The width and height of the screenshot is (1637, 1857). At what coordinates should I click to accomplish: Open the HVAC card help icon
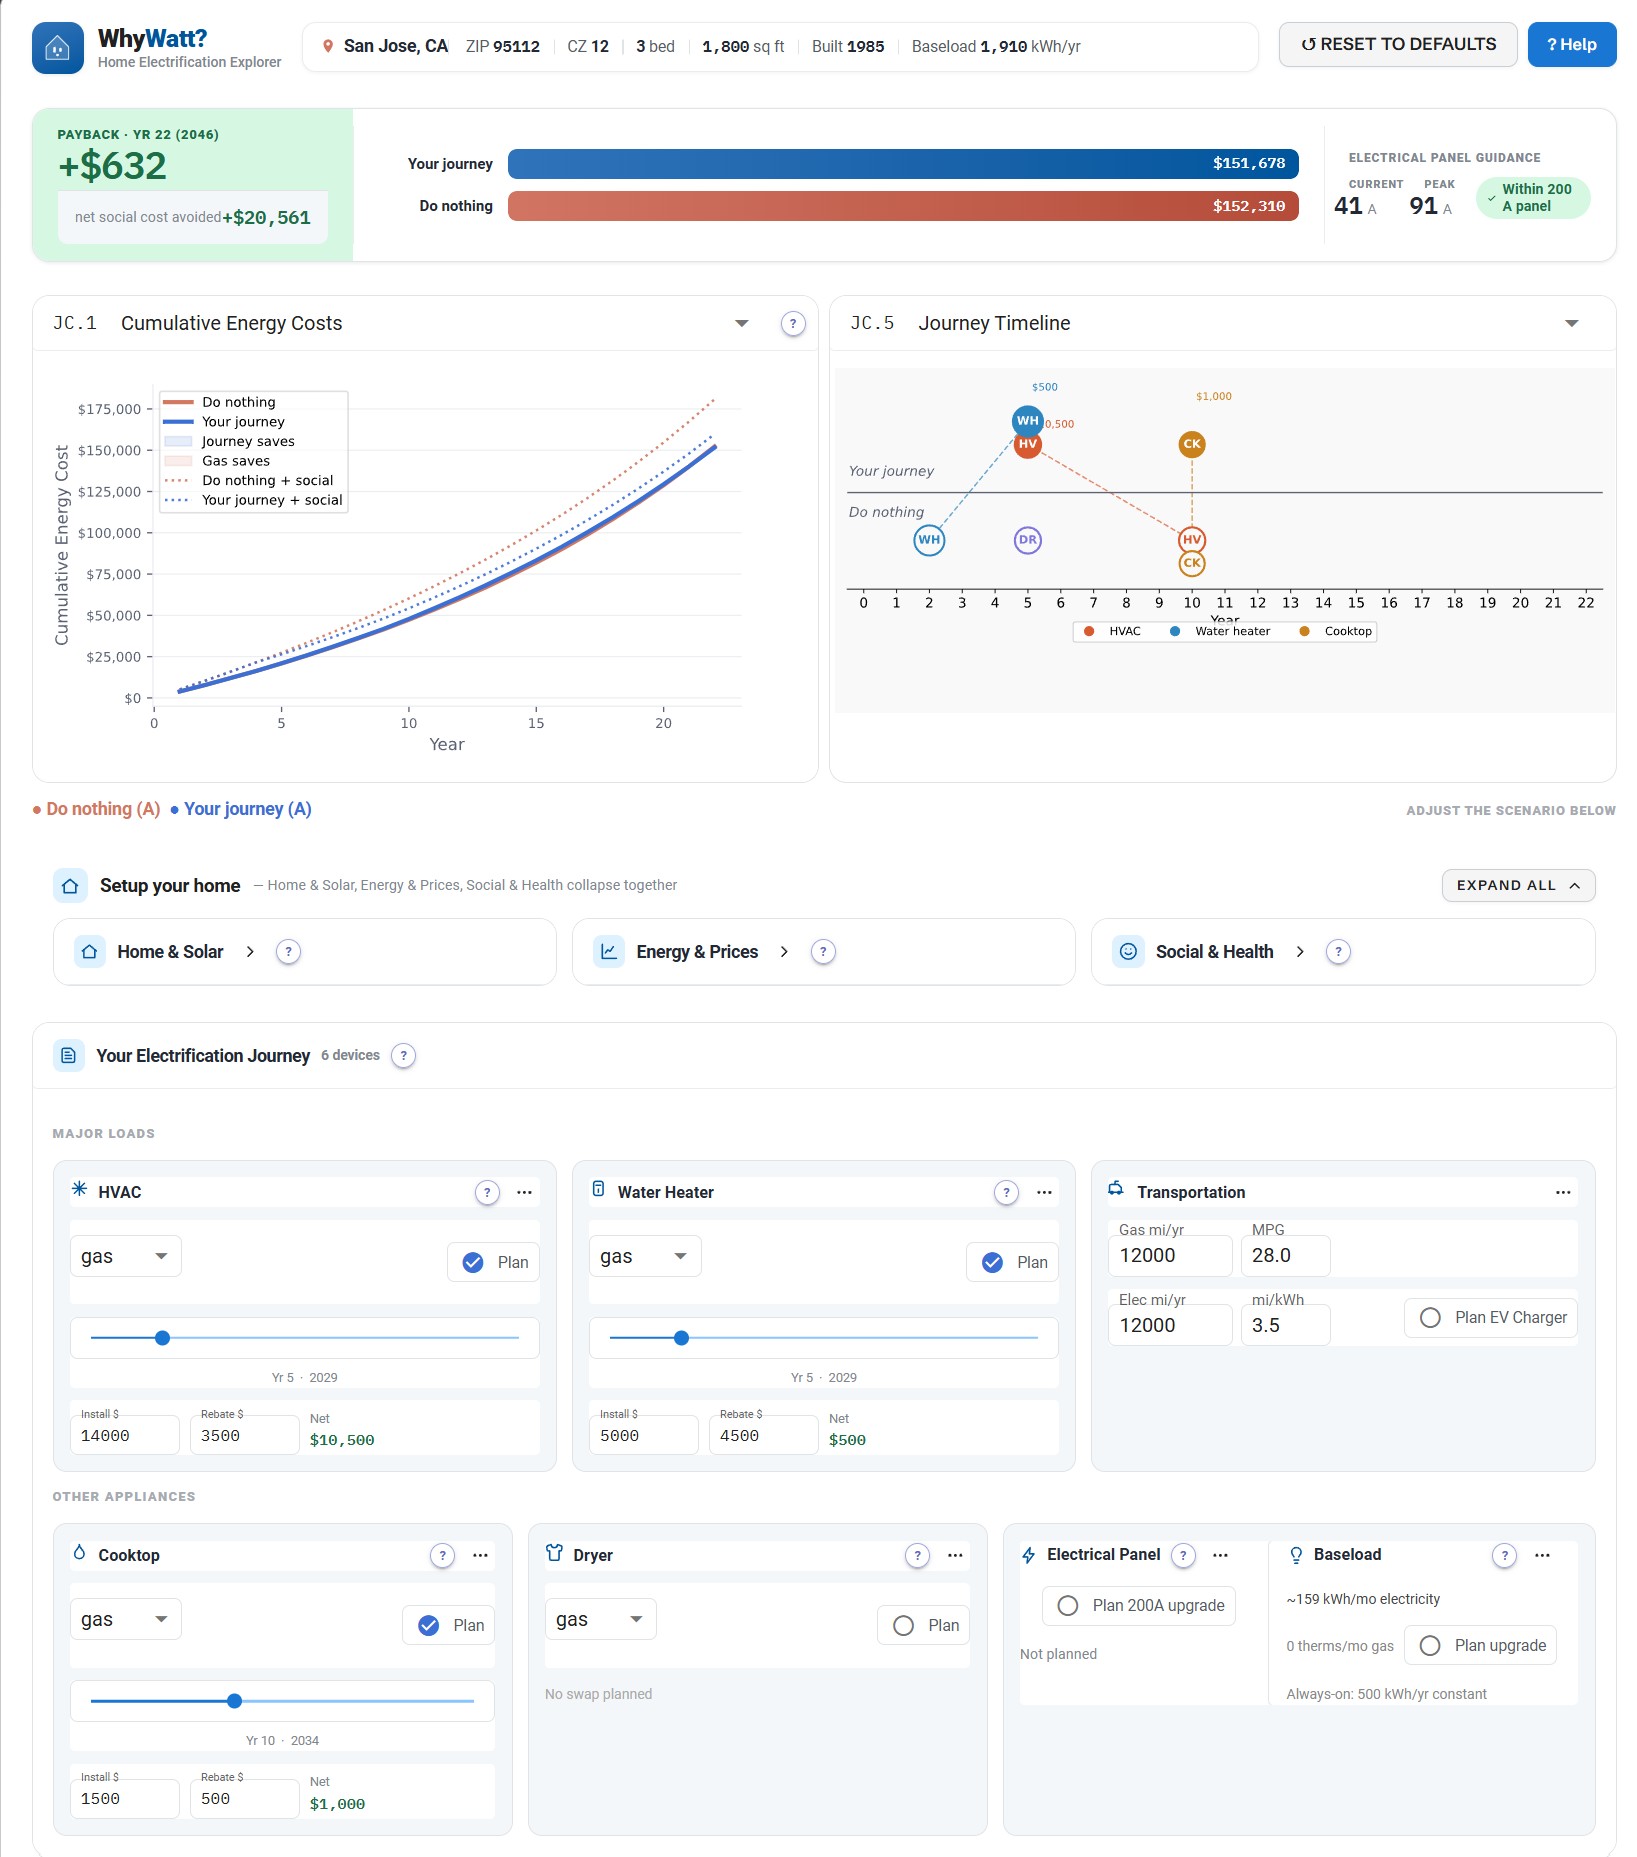[x=487, y=1192]
